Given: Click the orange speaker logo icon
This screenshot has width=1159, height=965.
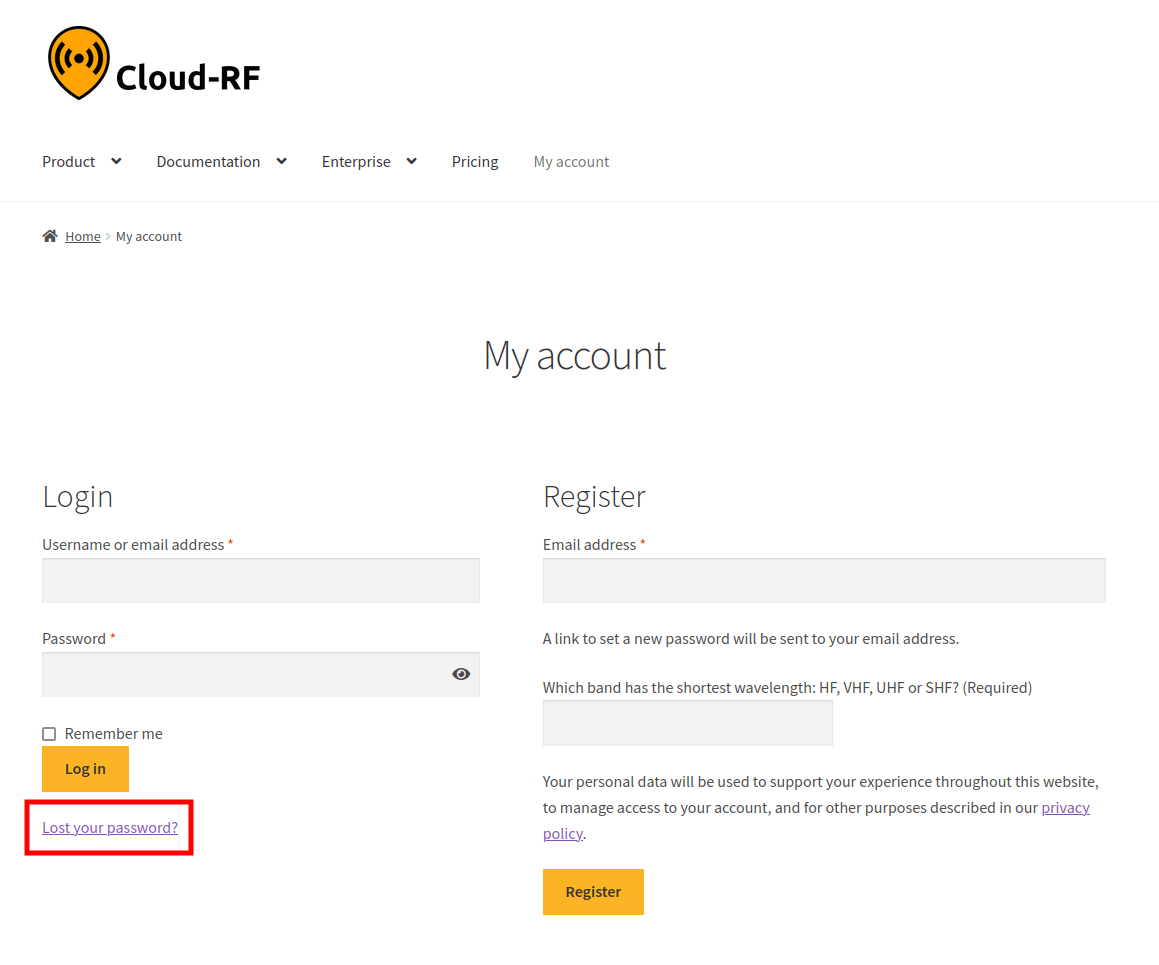Looking at the screenshot, I should click(78, 62).
